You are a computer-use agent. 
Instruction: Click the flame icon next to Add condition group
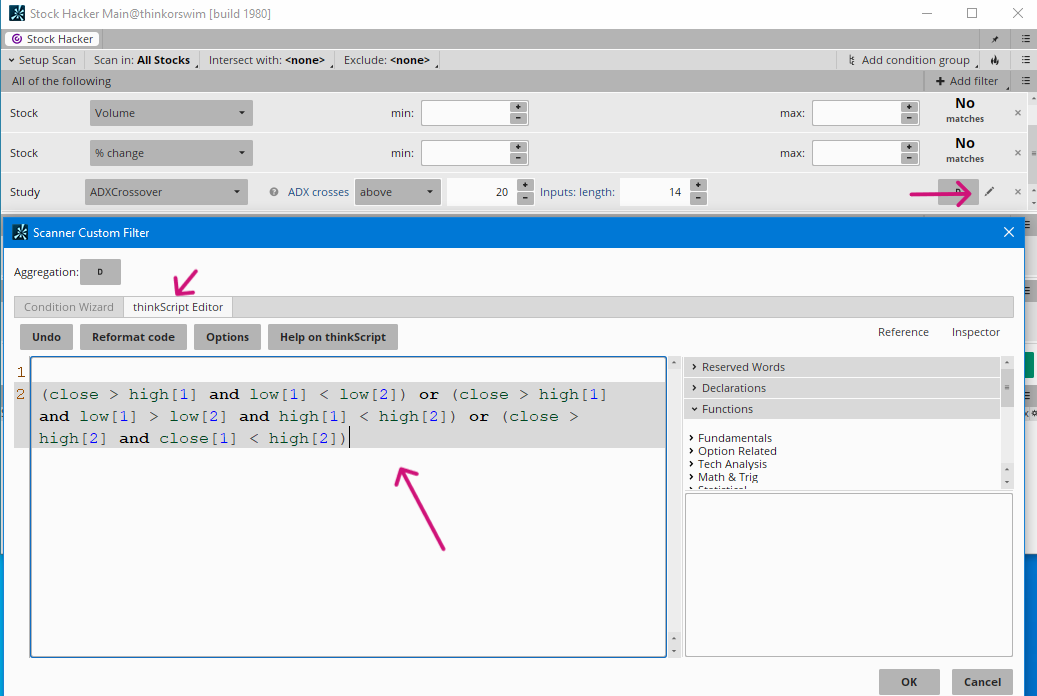(x=995, y=60)
